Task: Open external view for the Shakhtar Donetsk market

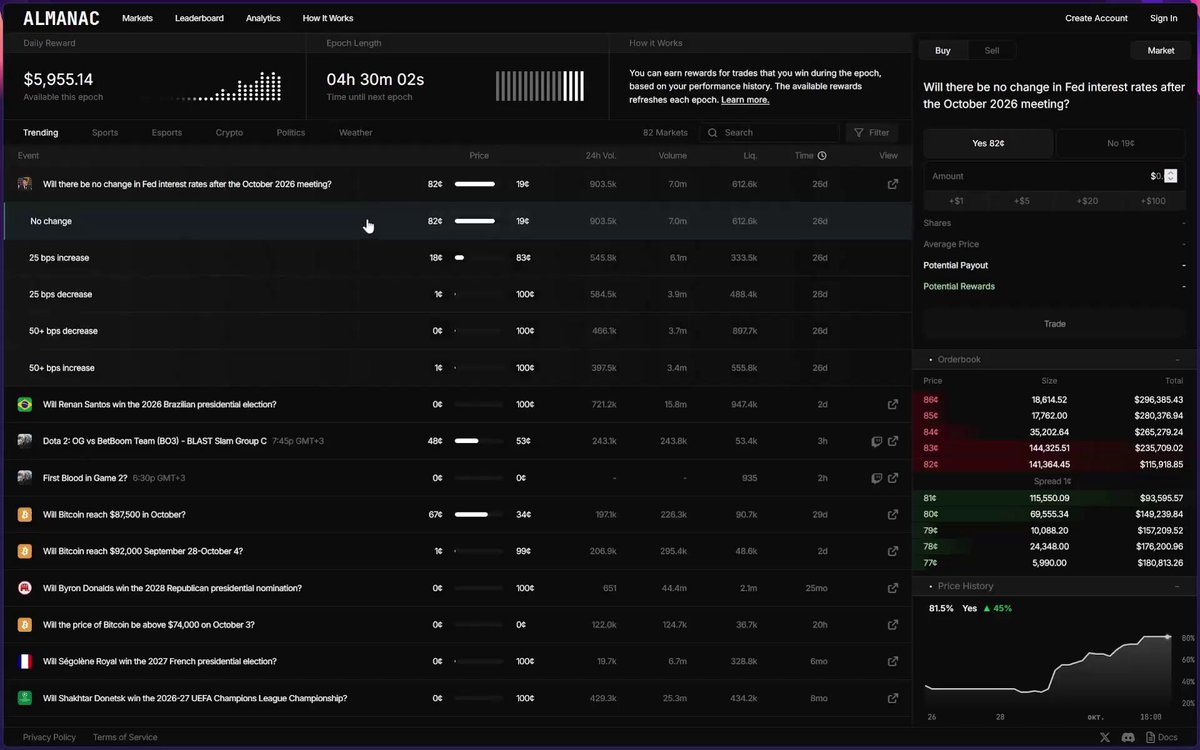Action: (x=893, y=698)
